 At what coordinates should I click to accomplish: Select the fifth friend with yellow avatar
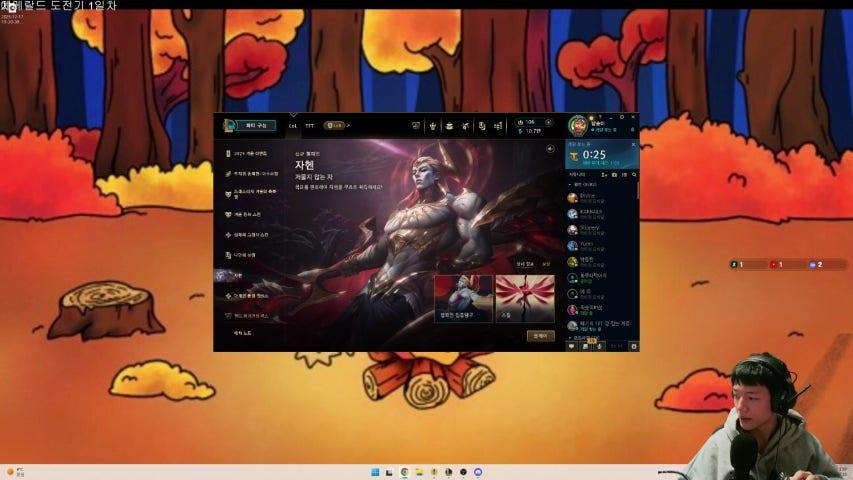click(601, 262)
